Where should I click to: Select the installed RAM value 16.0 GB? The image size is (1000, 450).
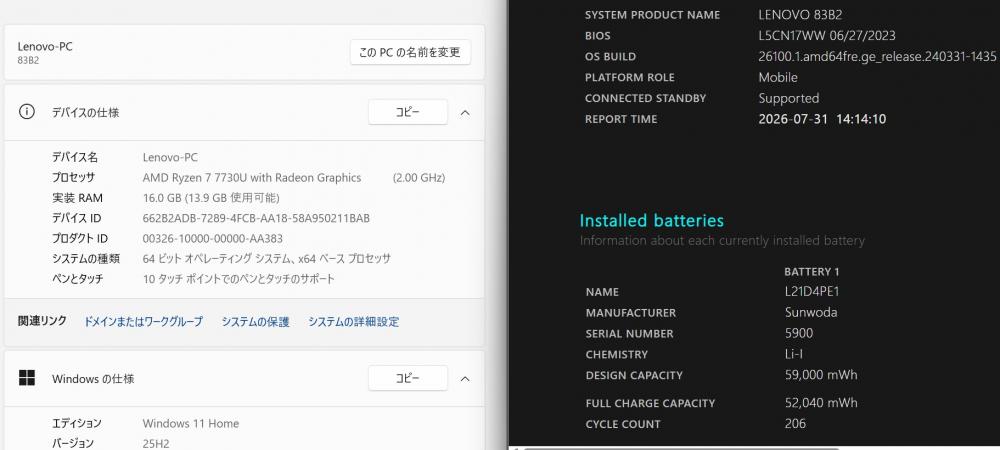[211, 198]
